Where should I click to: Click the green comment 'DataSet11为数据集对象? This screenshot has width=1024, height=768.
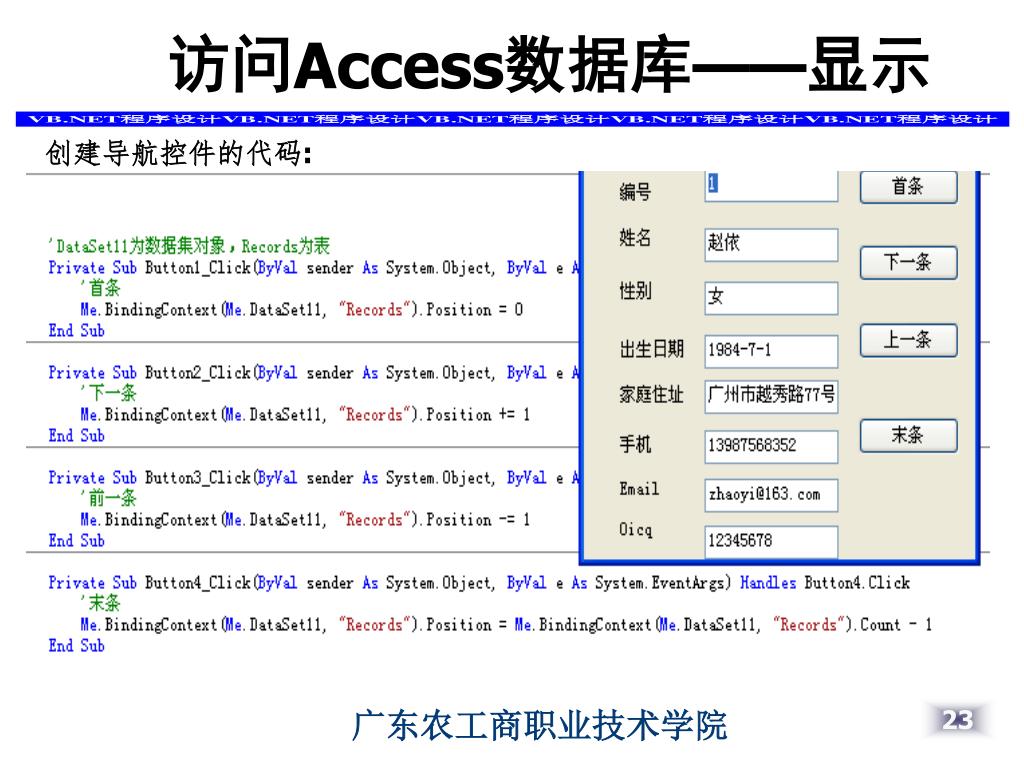(189, 246)
